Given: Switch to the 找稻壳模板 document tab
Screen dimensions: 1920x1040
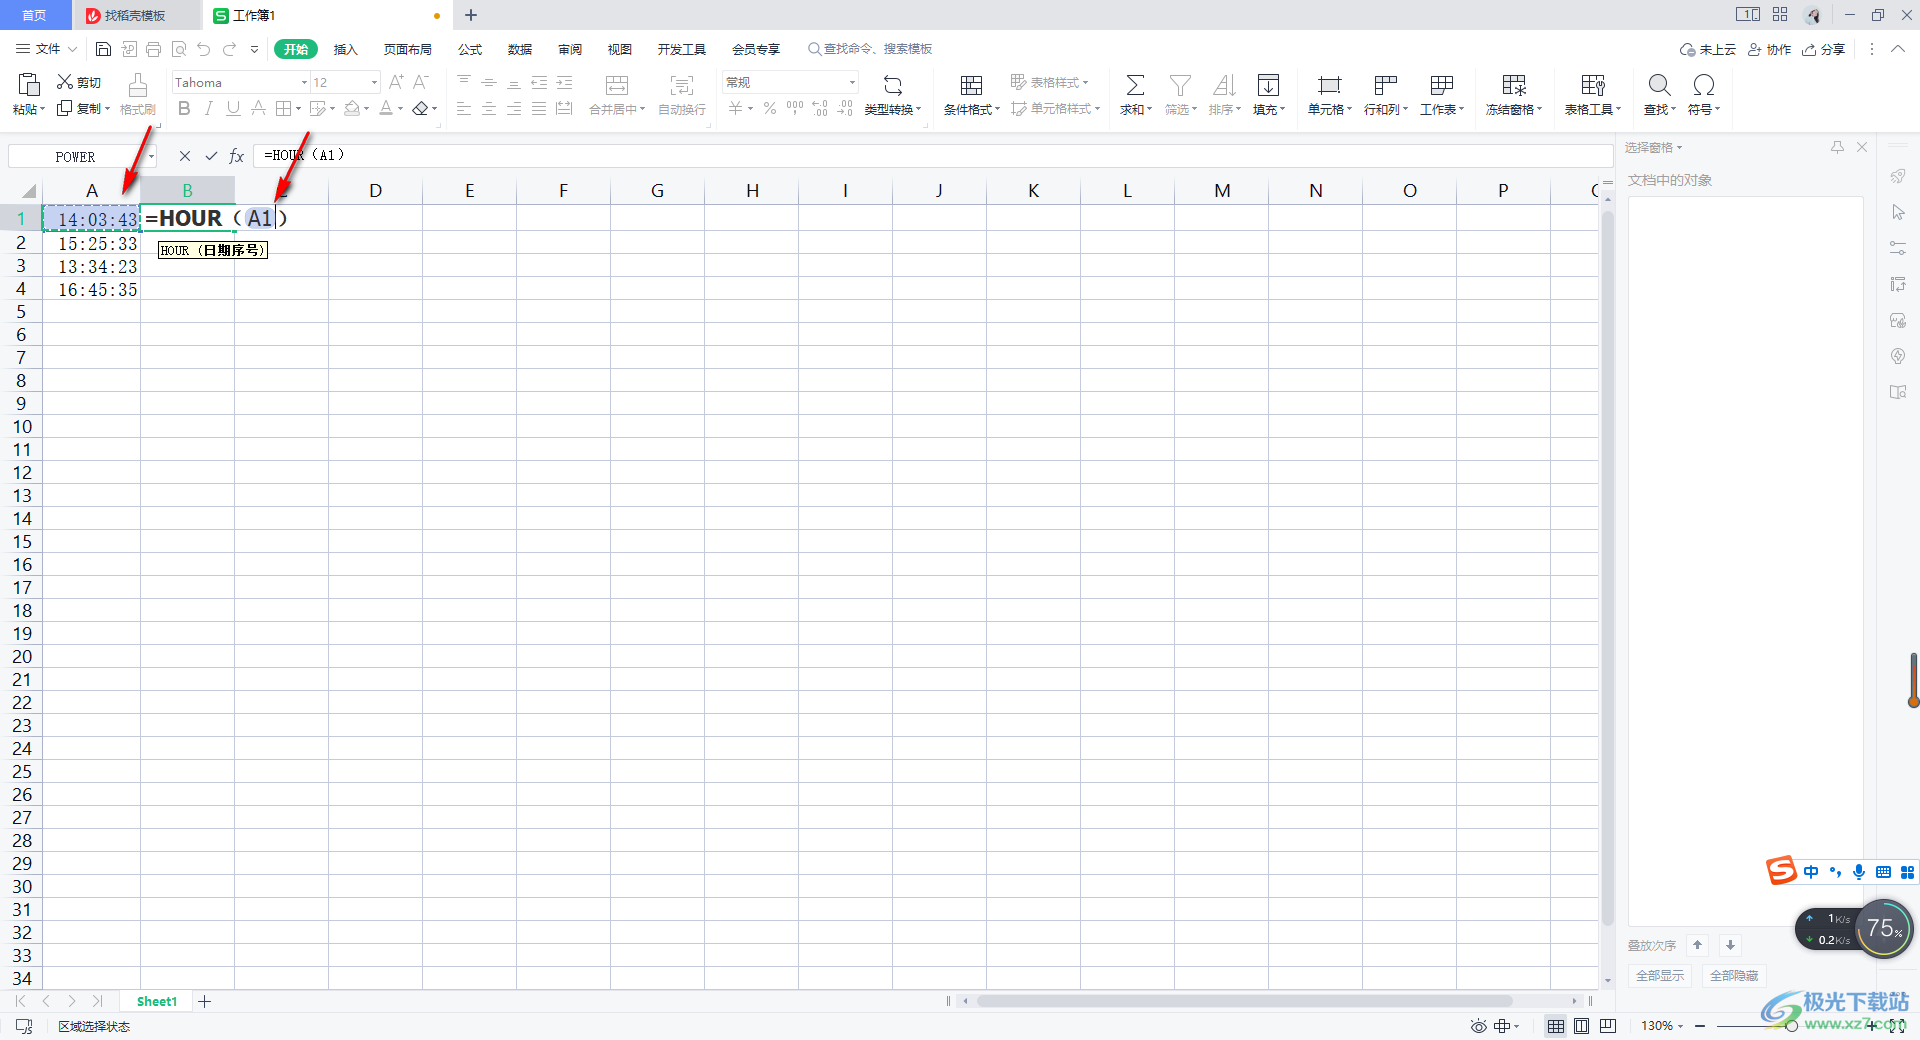Looking at the screenshot, I should (135, 15).
